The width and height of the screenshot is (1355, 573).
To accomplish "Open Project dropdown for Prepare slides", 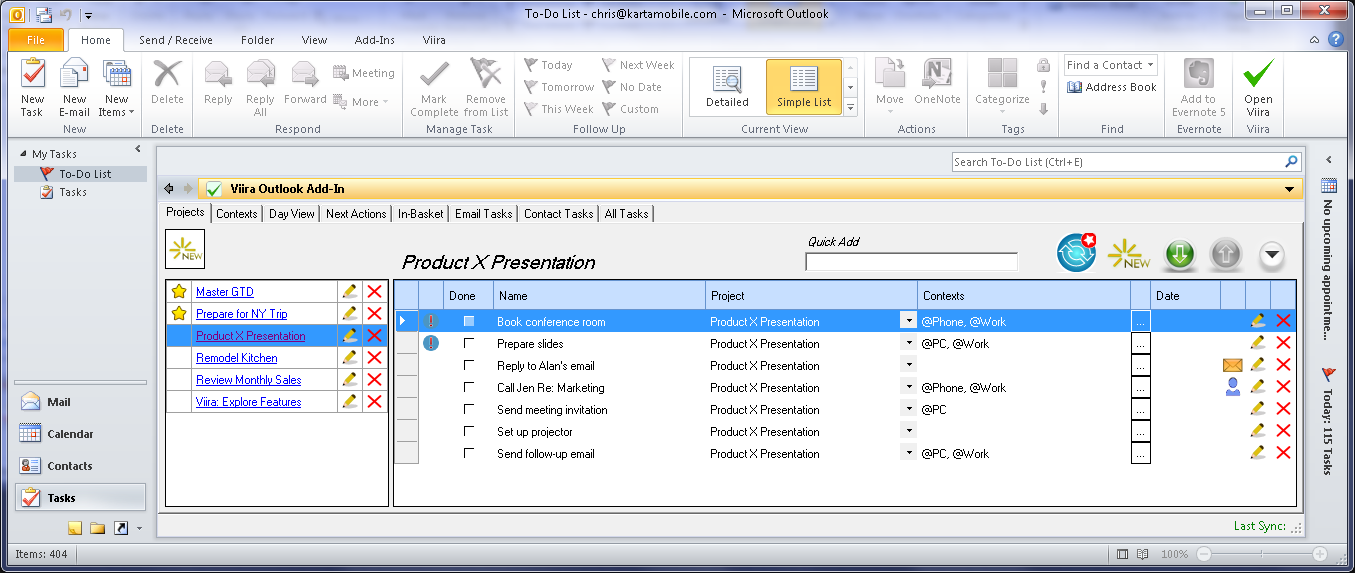I will click(908, 343).
